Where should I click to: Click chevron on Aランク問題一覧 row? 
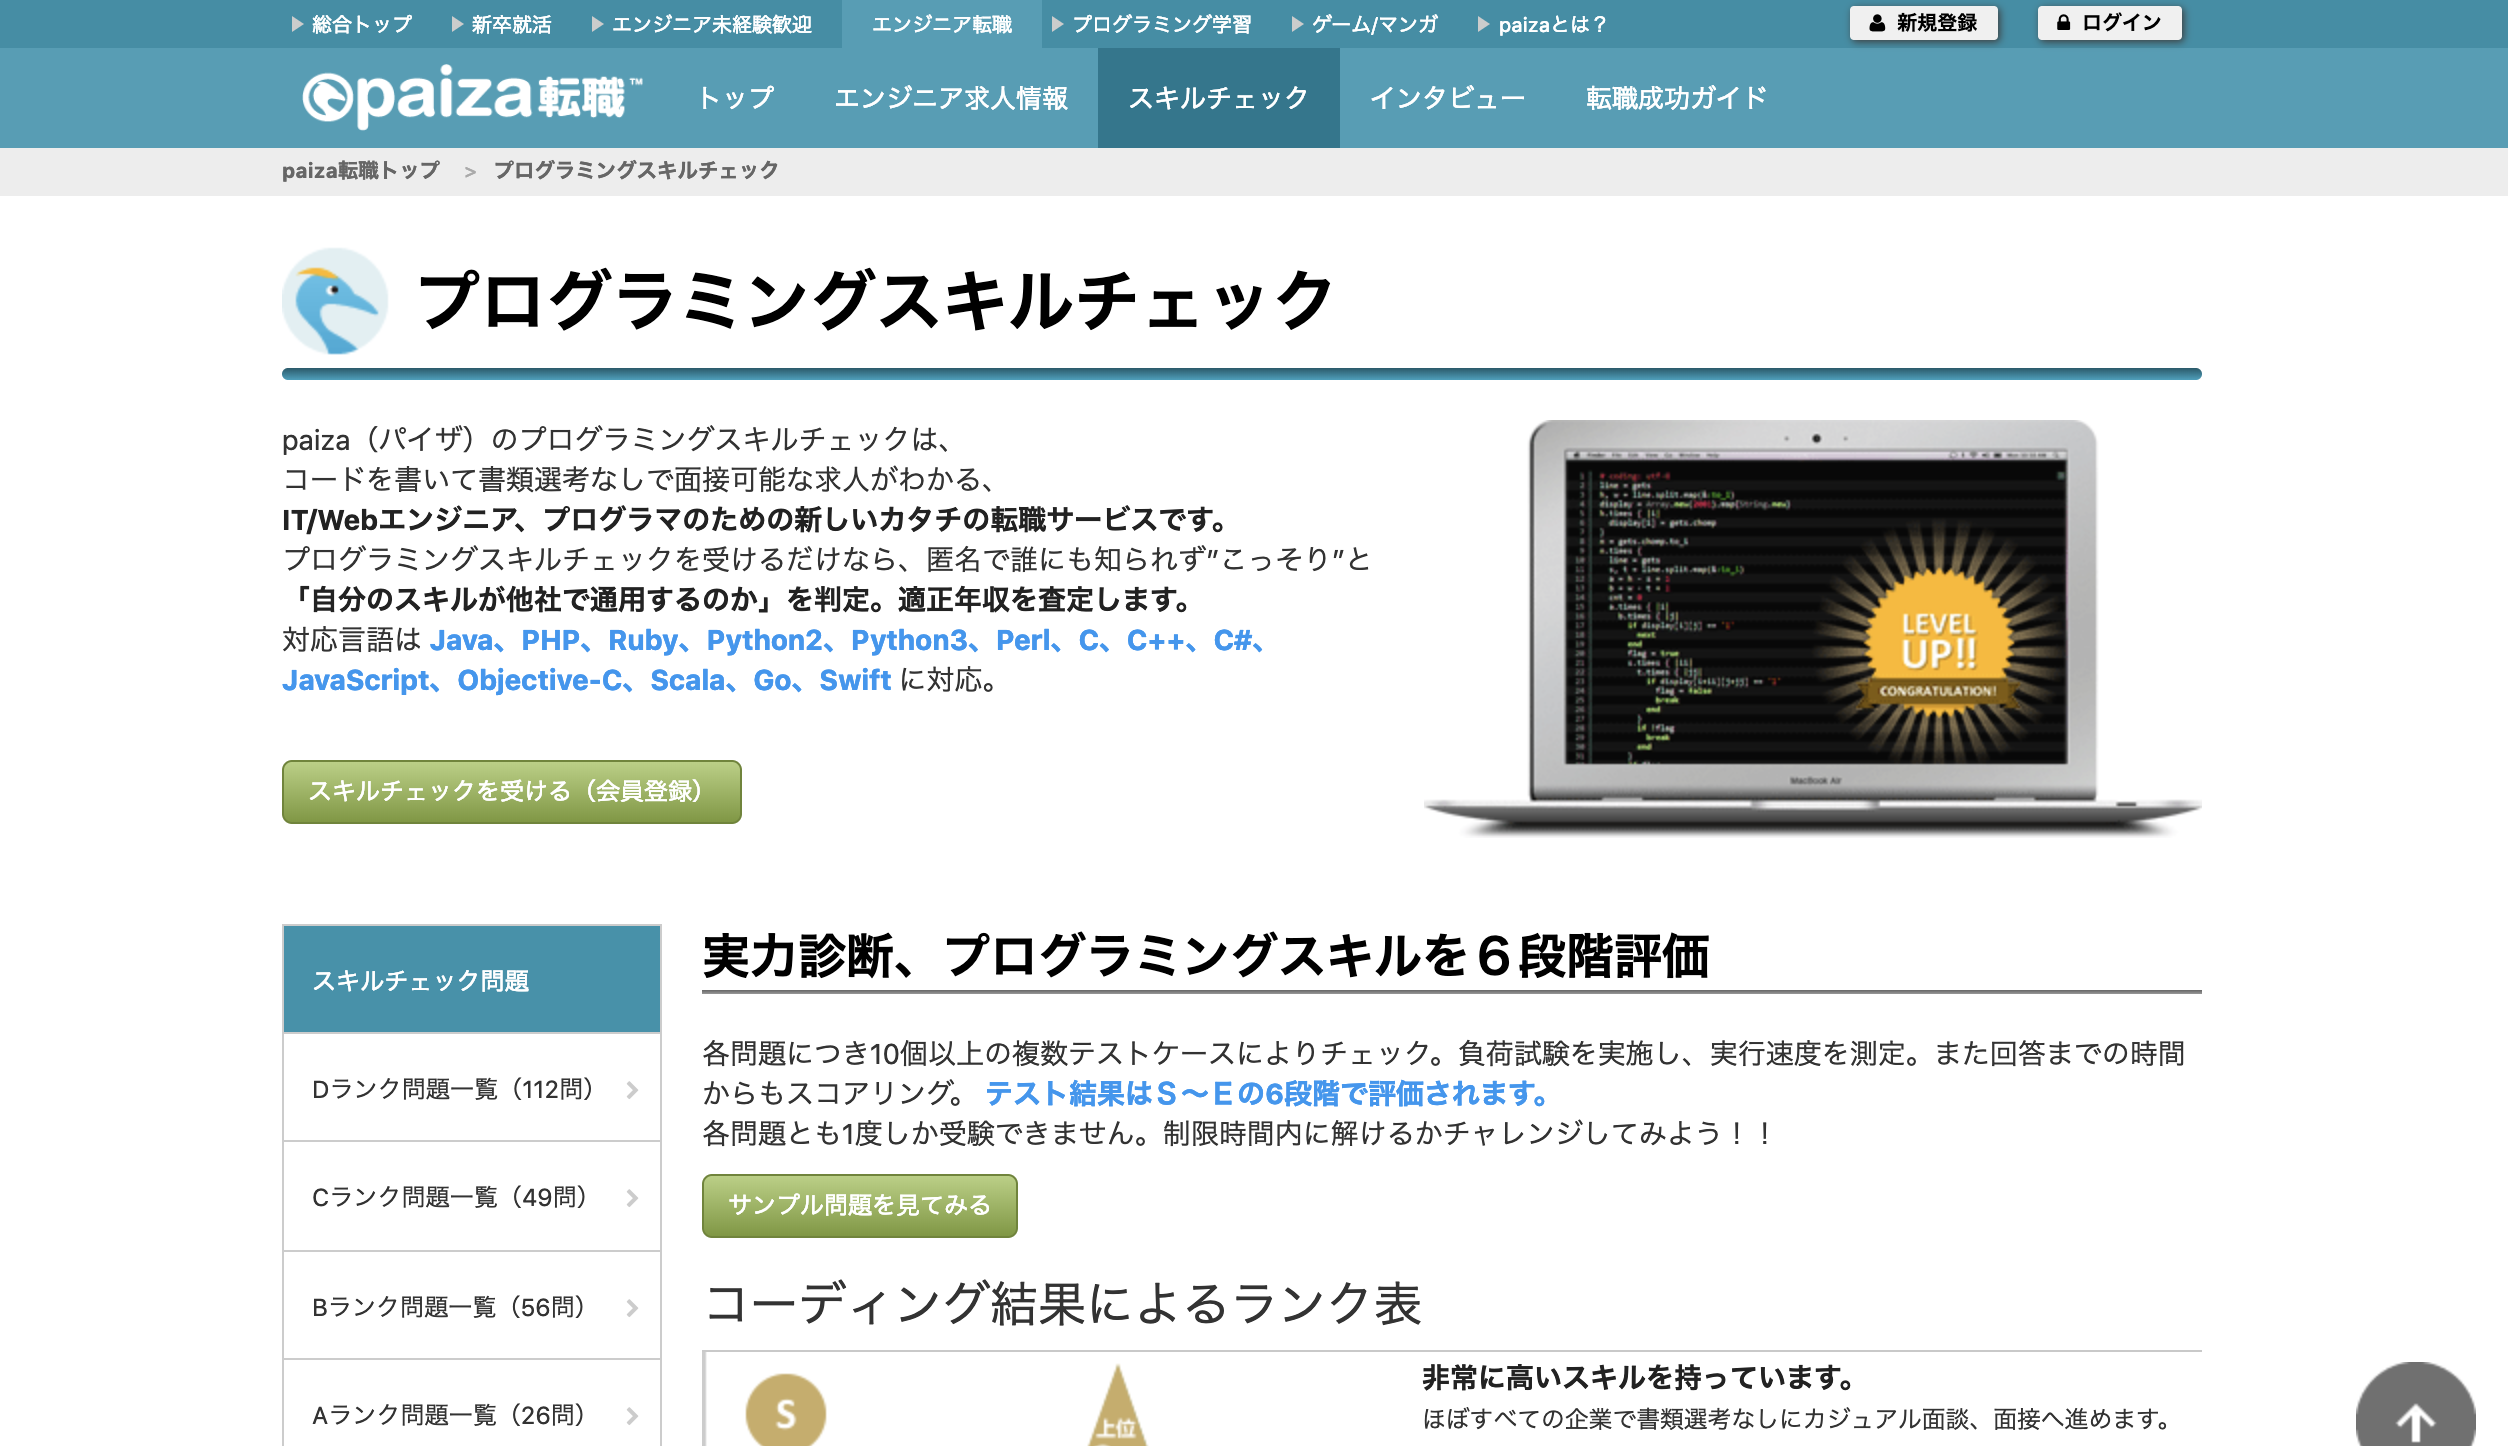point(632,1416)
